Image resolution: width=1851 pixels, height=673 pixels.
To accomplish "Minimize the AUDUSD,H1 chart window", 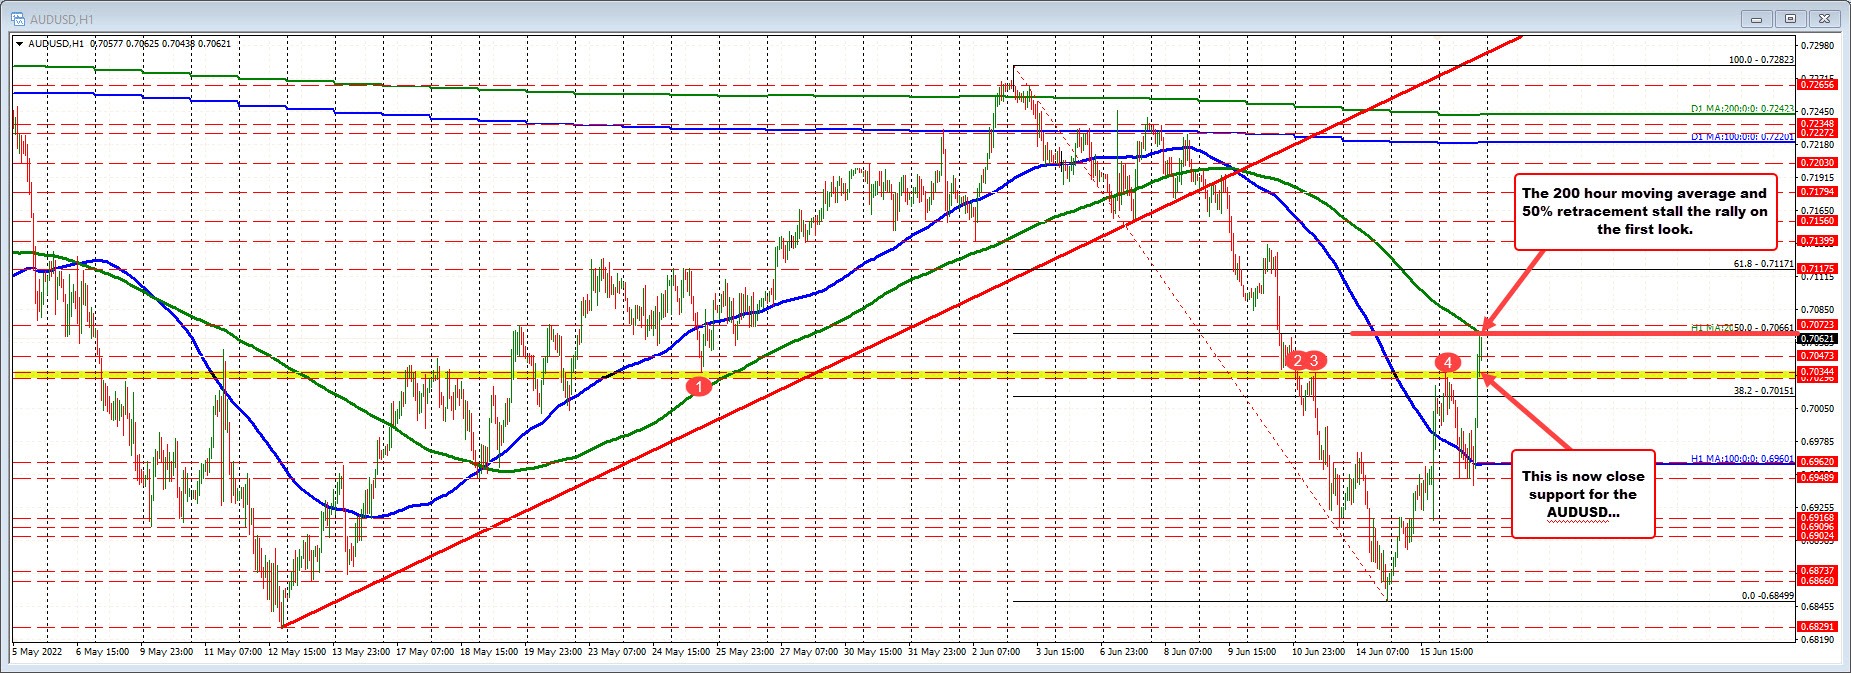I will (1757, 18).
